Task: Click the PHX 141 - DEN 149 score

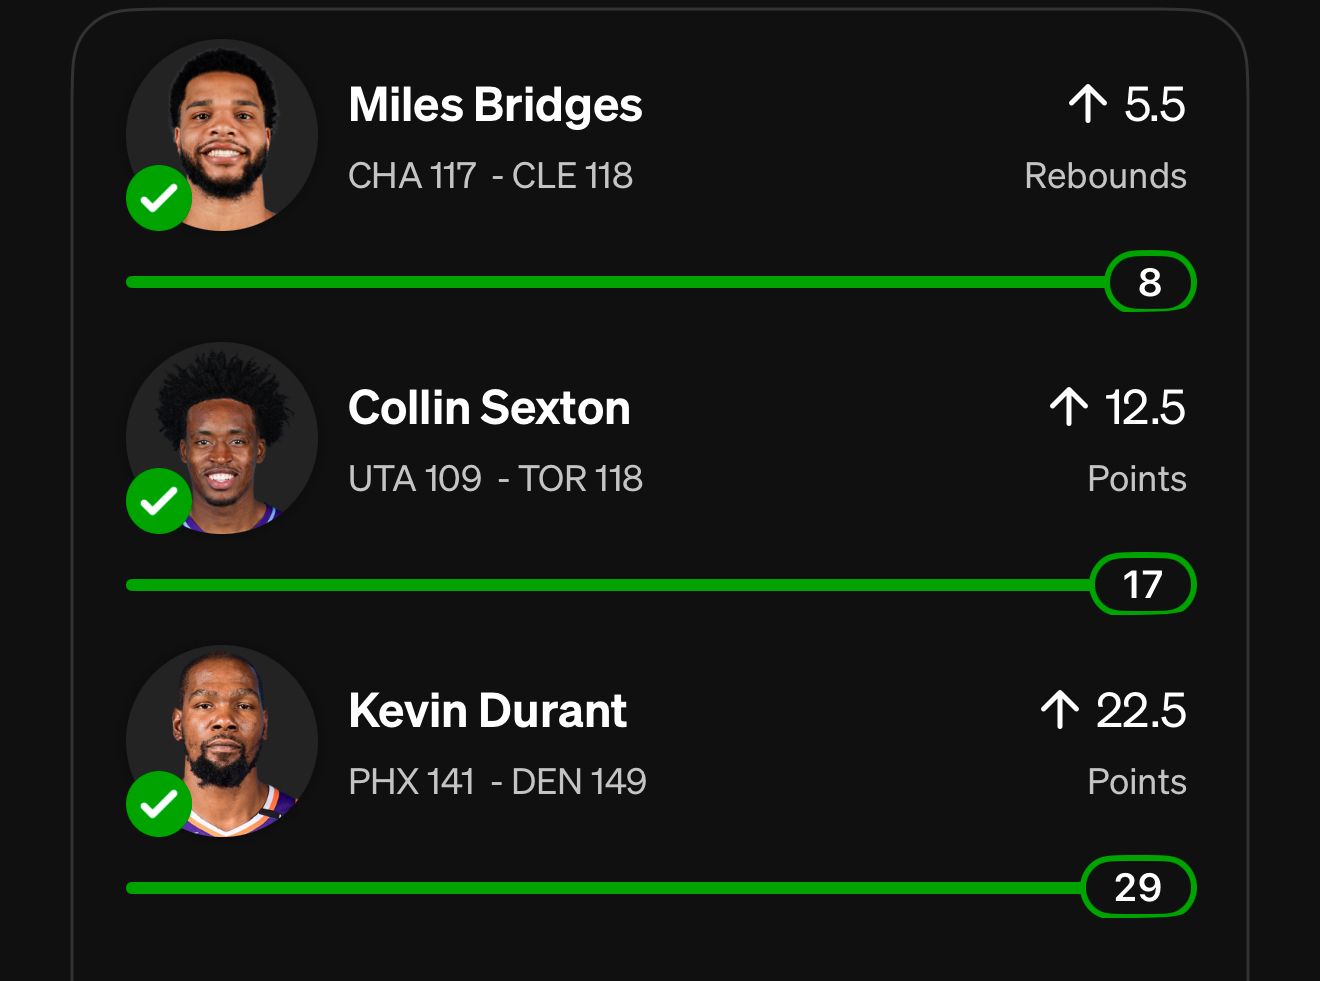Action: (x=497, y=782)
